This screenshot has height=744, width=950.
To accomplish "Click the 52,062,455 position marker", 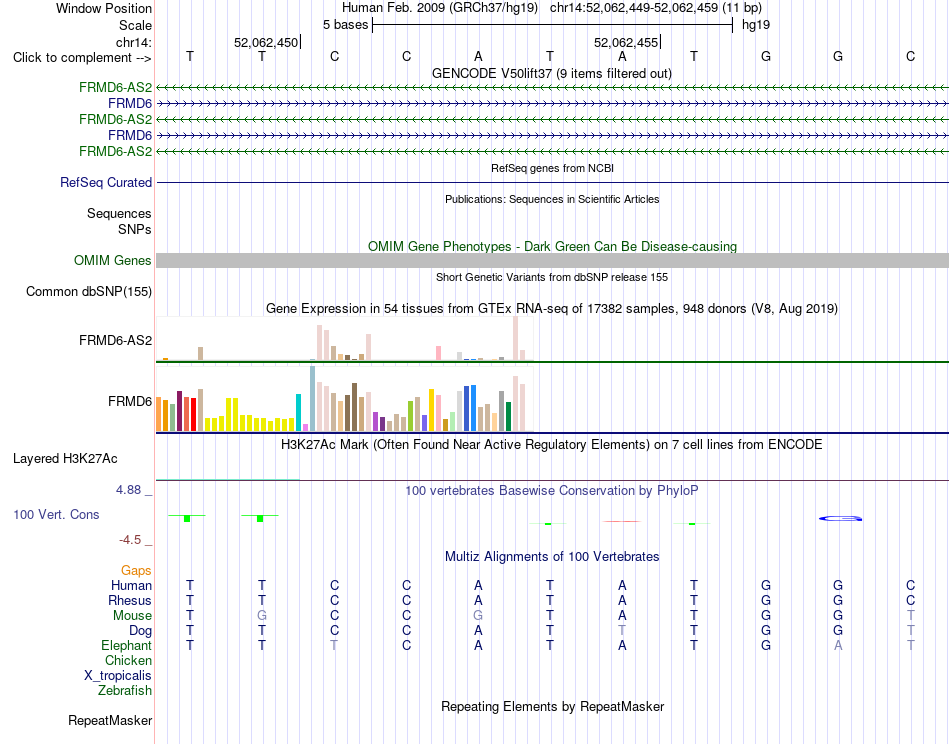I will pos(626,42).
